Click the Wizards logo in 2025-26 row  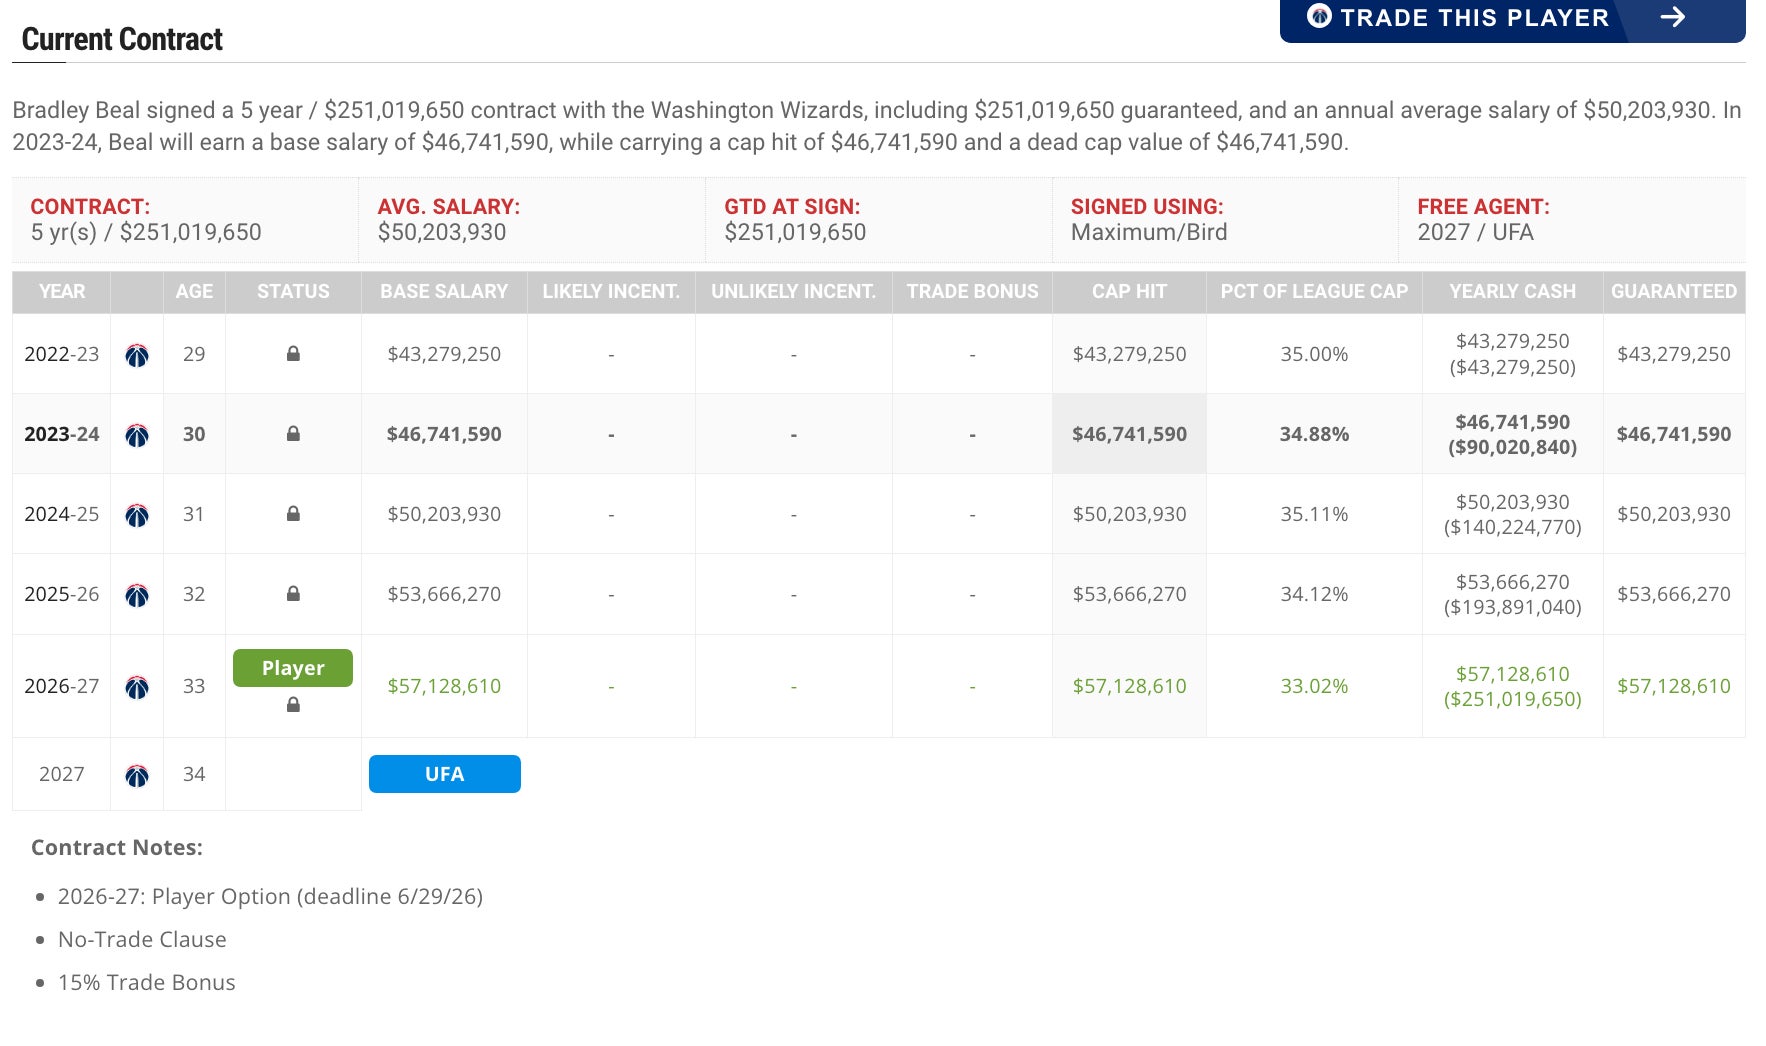tap(137, 595)
